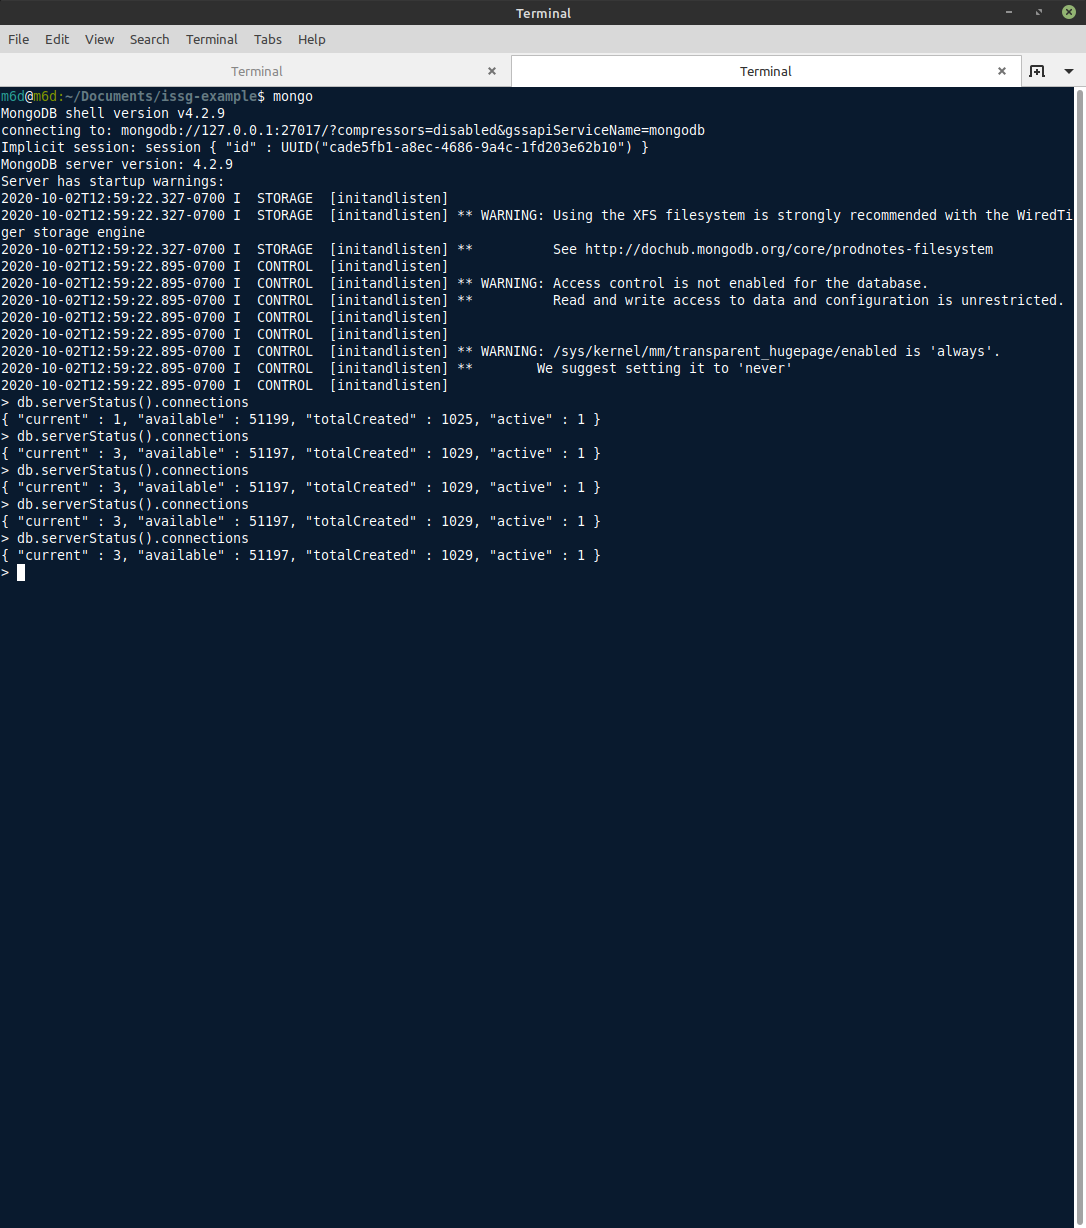Click the shell prompt 'm6d@m6d' text
The width and height of the screenshot is (1086, 1228).
pos(28,96)
